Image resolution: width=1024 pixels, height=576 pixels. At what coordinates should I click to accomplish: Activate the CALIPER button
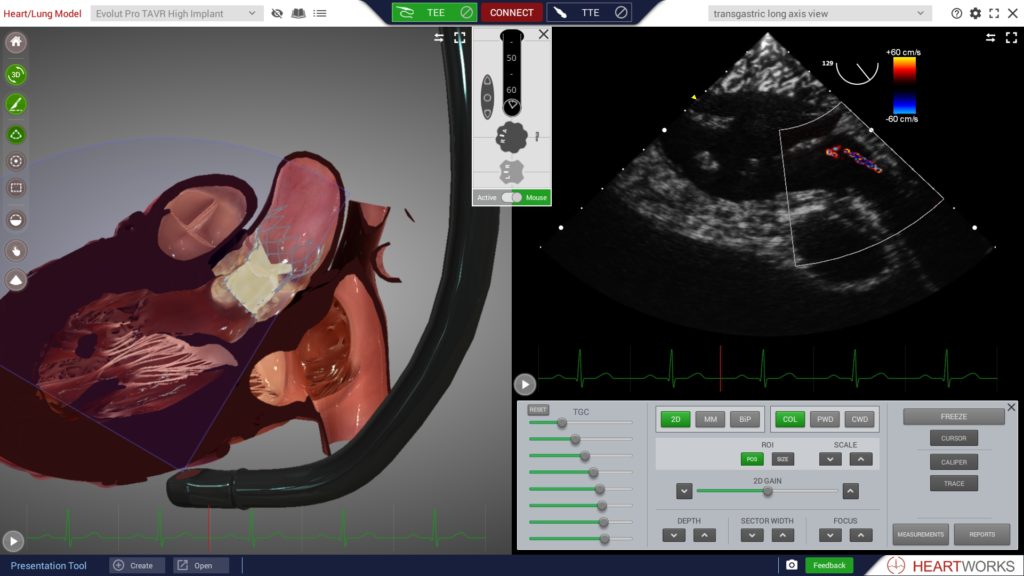click(953, 462)
